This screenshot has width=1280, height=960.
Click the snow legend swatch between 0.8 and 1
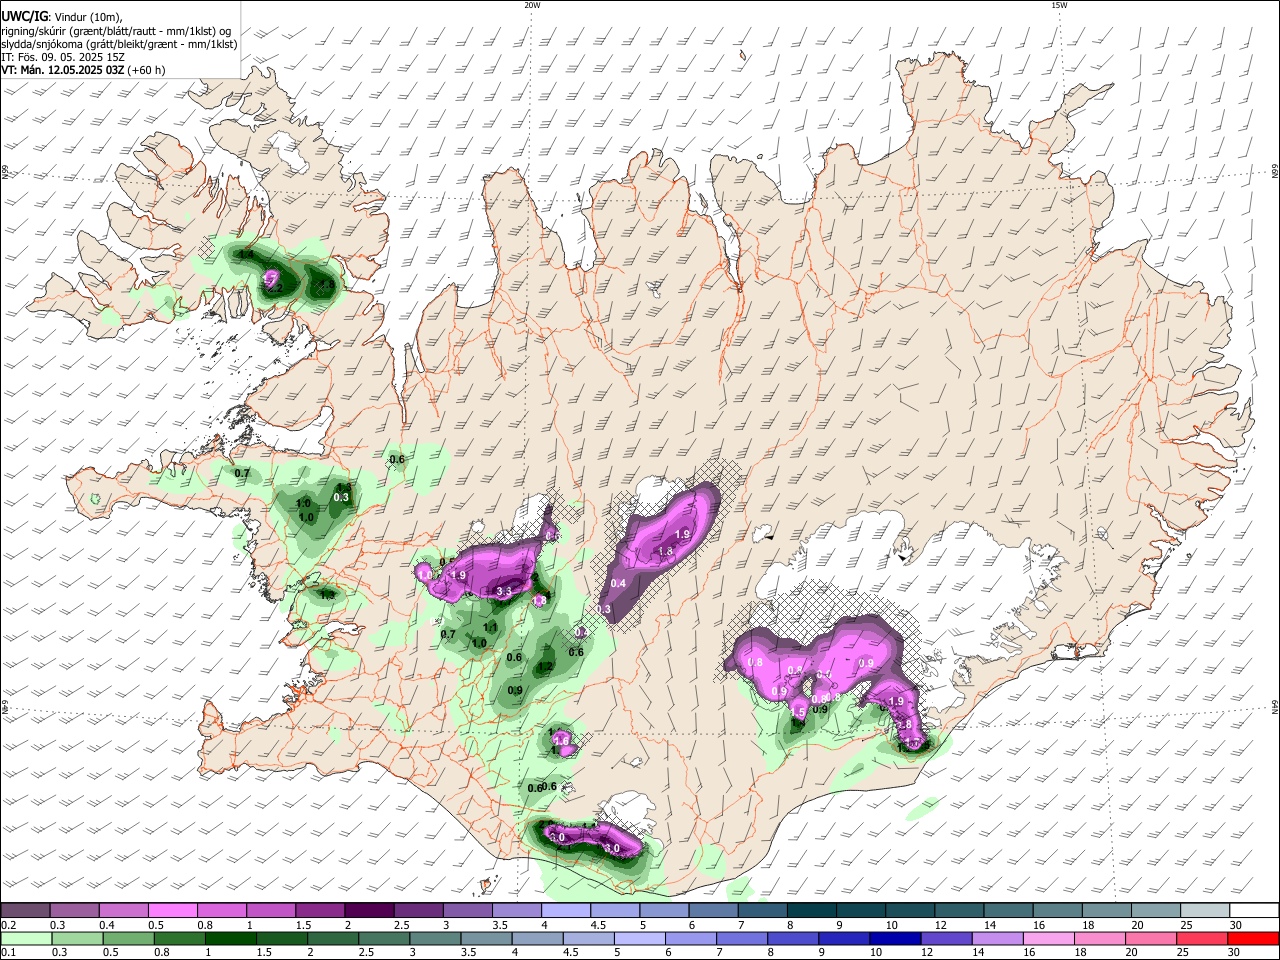[222, 911]
